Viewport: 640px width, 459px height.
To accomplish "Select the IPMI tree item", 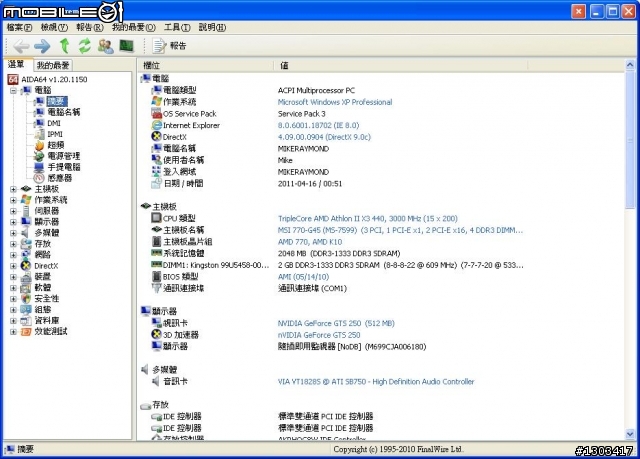I will click(55, 134).
